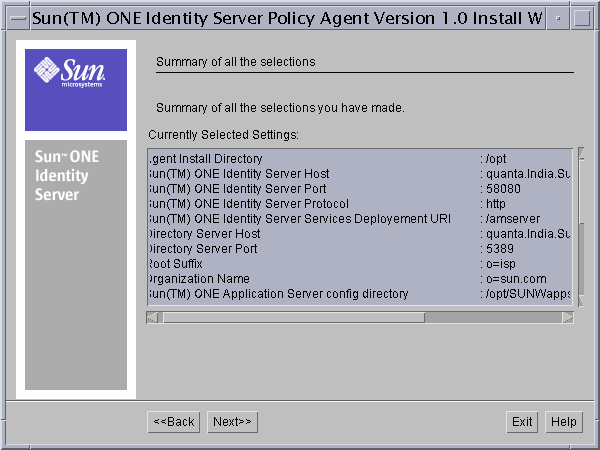This screenshot has width=600, height=450.
Task: Click the 'Summary of all the selections' heading
Action: (x=236, y=62)
